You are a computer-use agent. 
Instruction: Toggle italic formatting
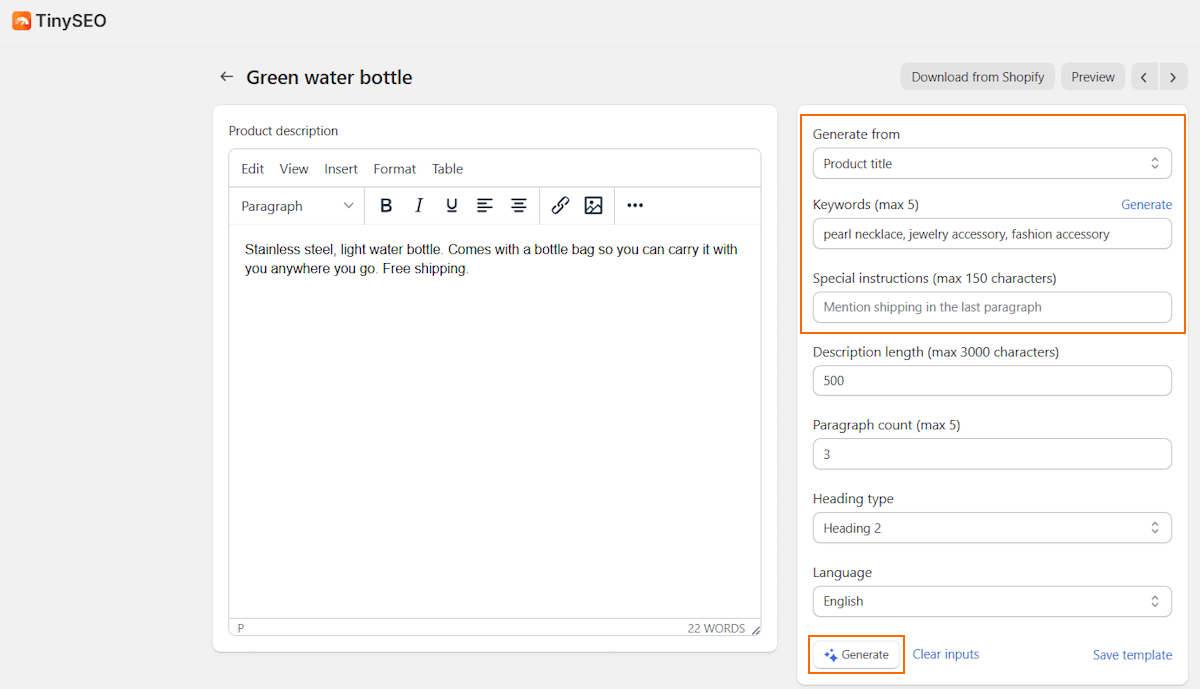coord(419,205)
